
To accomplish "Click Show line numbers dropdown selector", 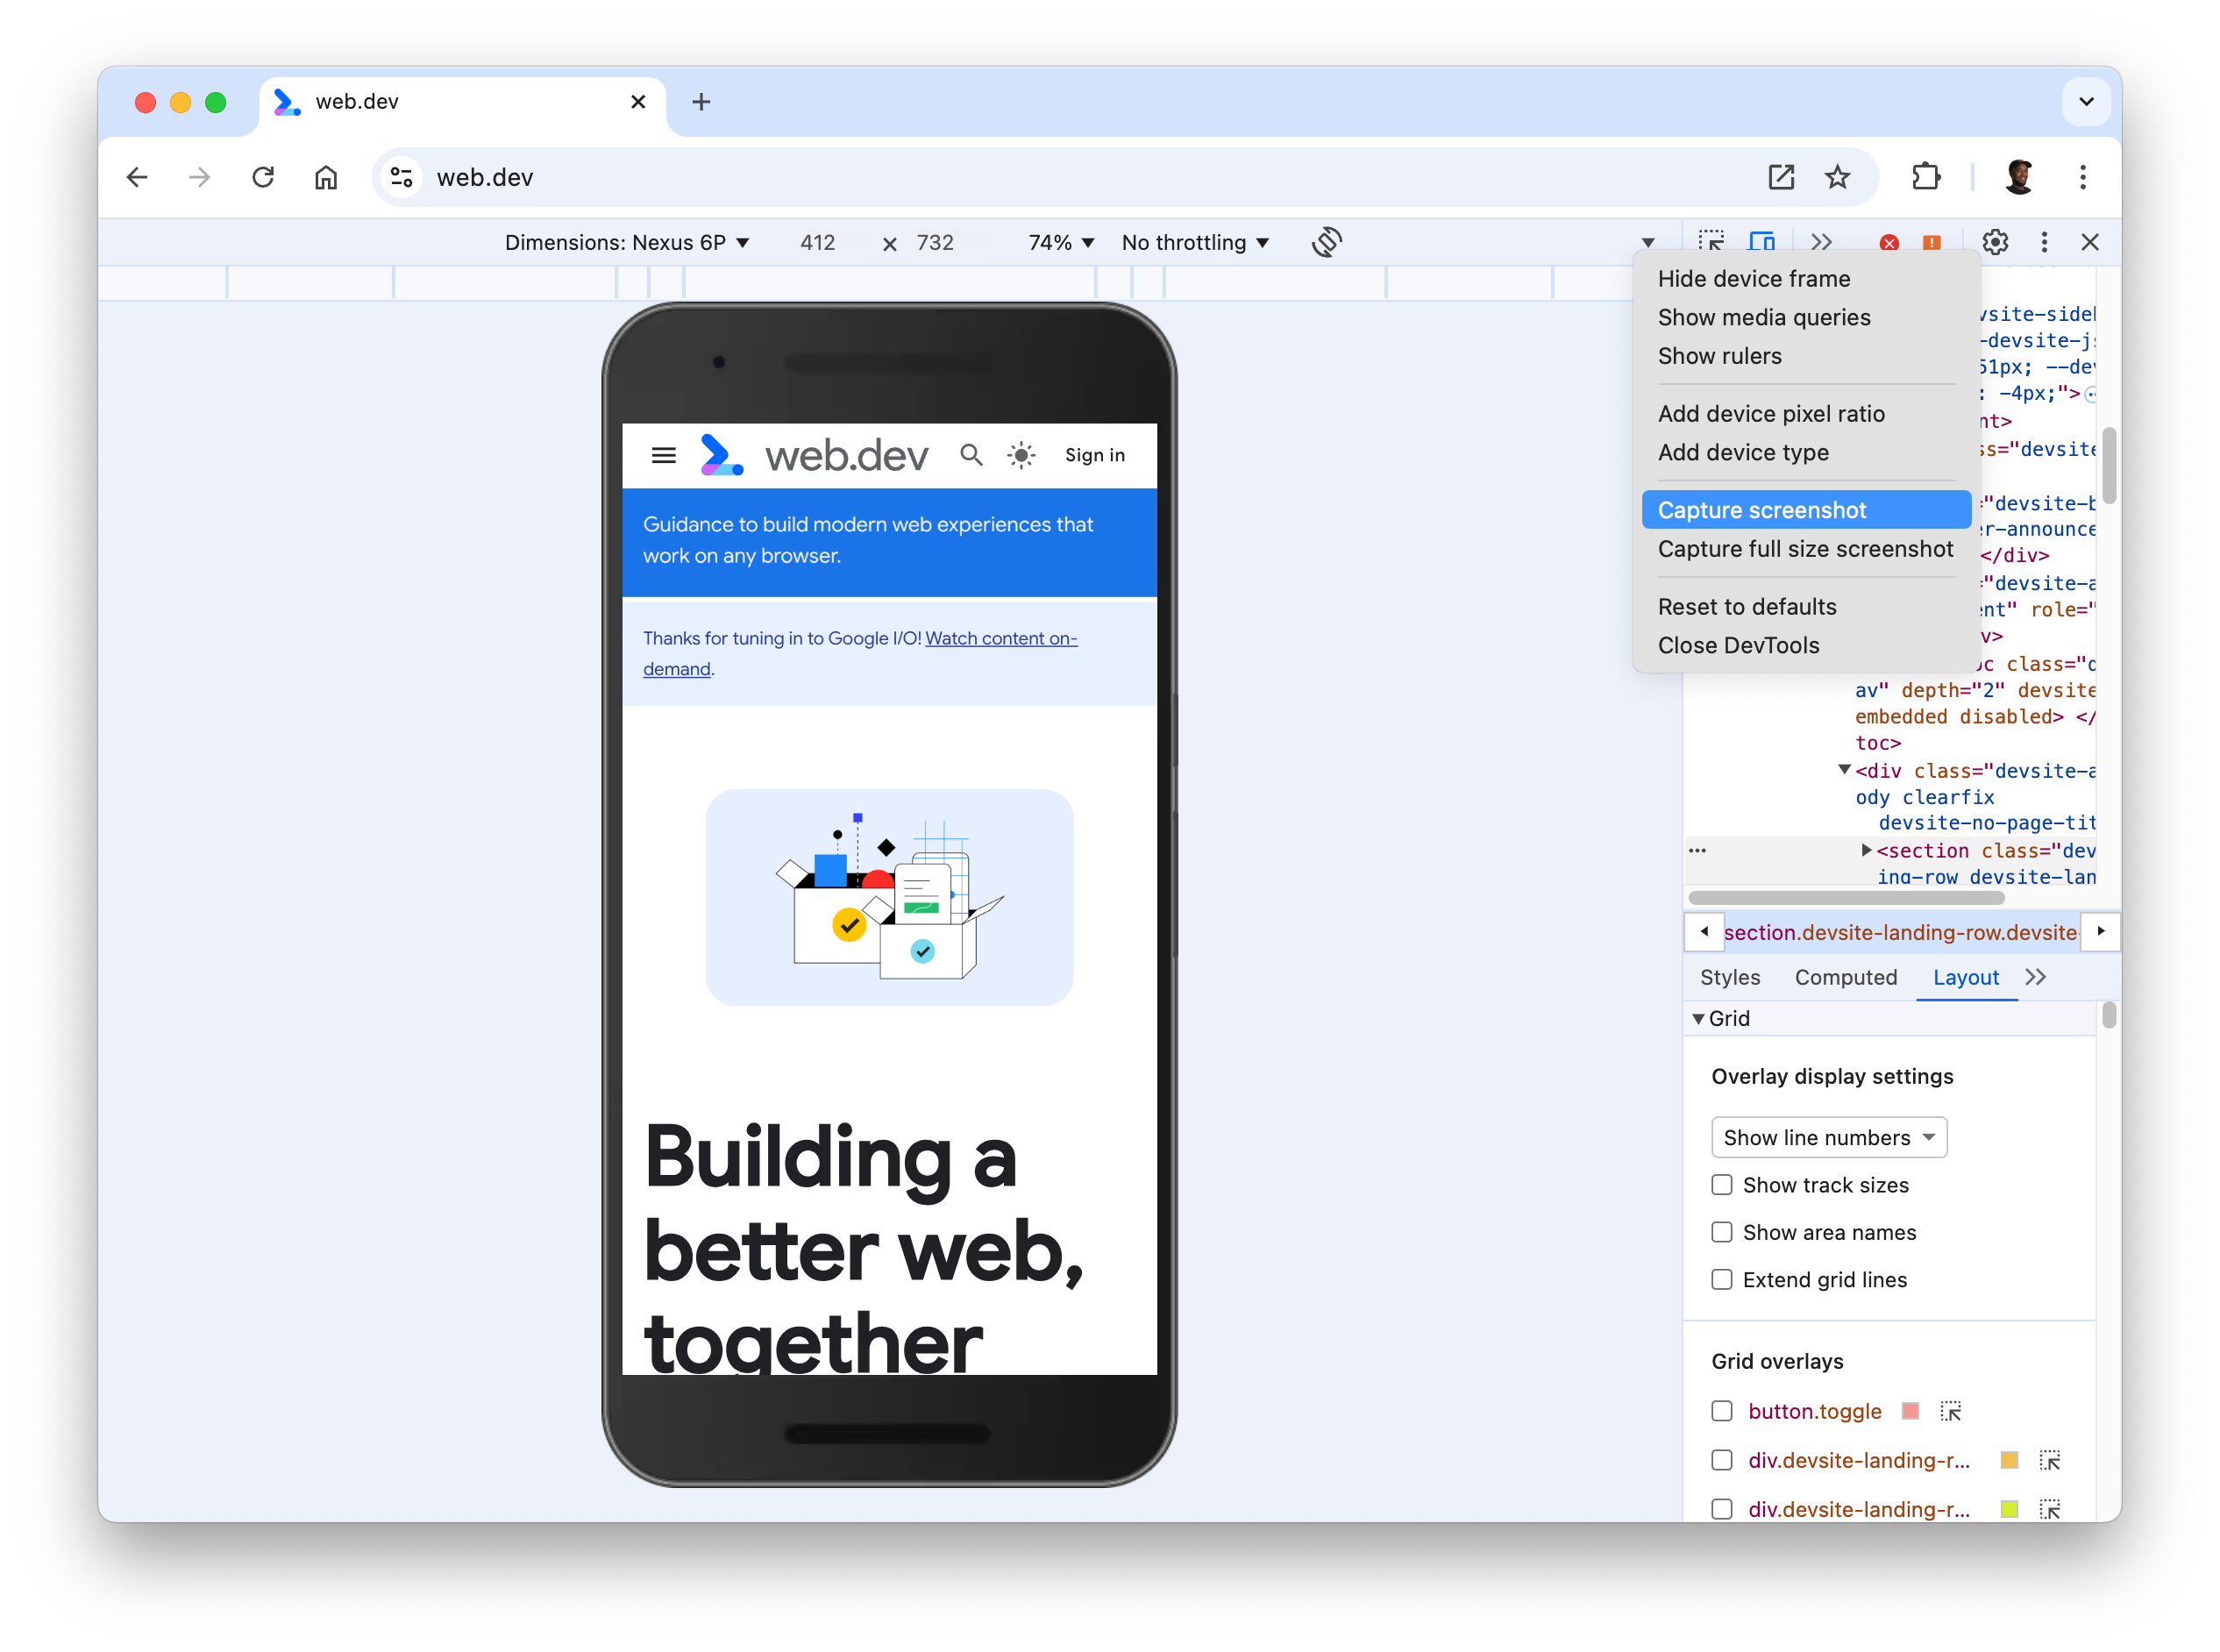I will point(1826,1136).
